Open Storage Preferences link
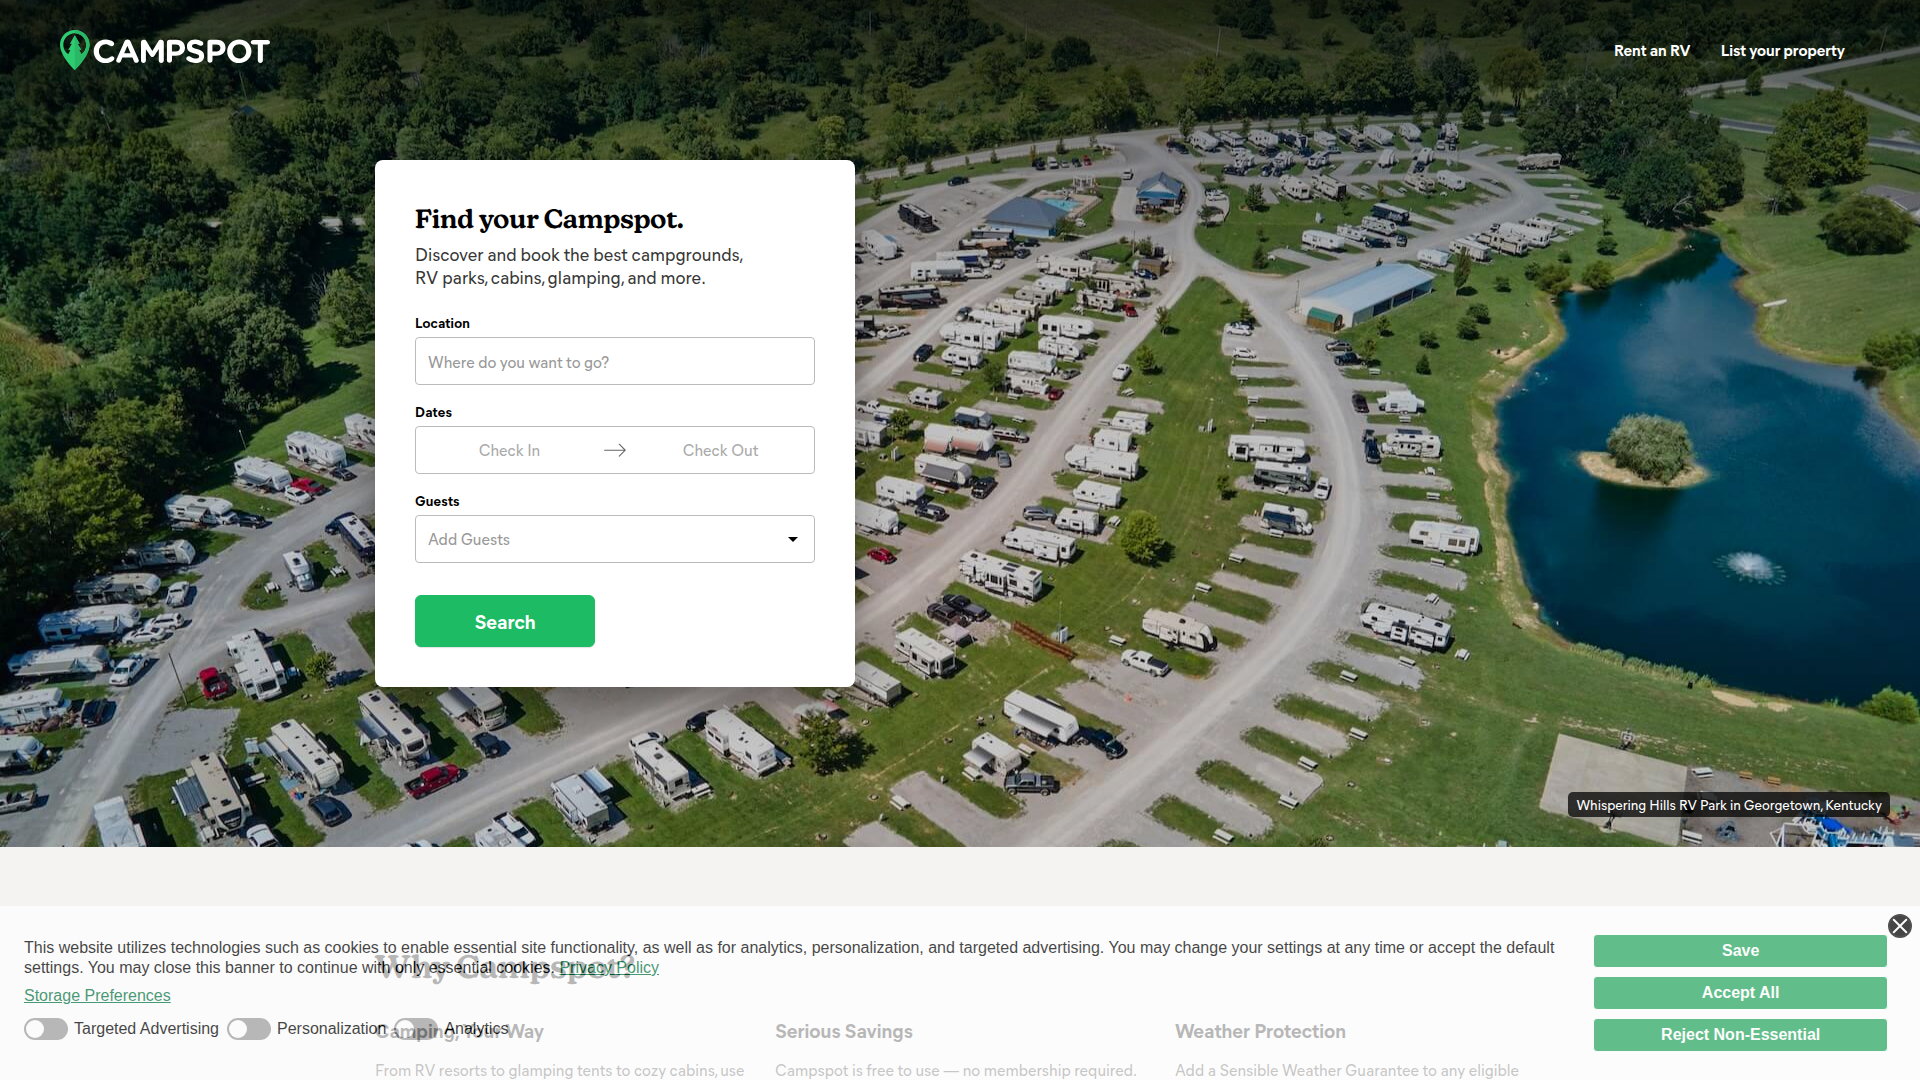Screen dimensions: 1920x1080 point(97,995)
